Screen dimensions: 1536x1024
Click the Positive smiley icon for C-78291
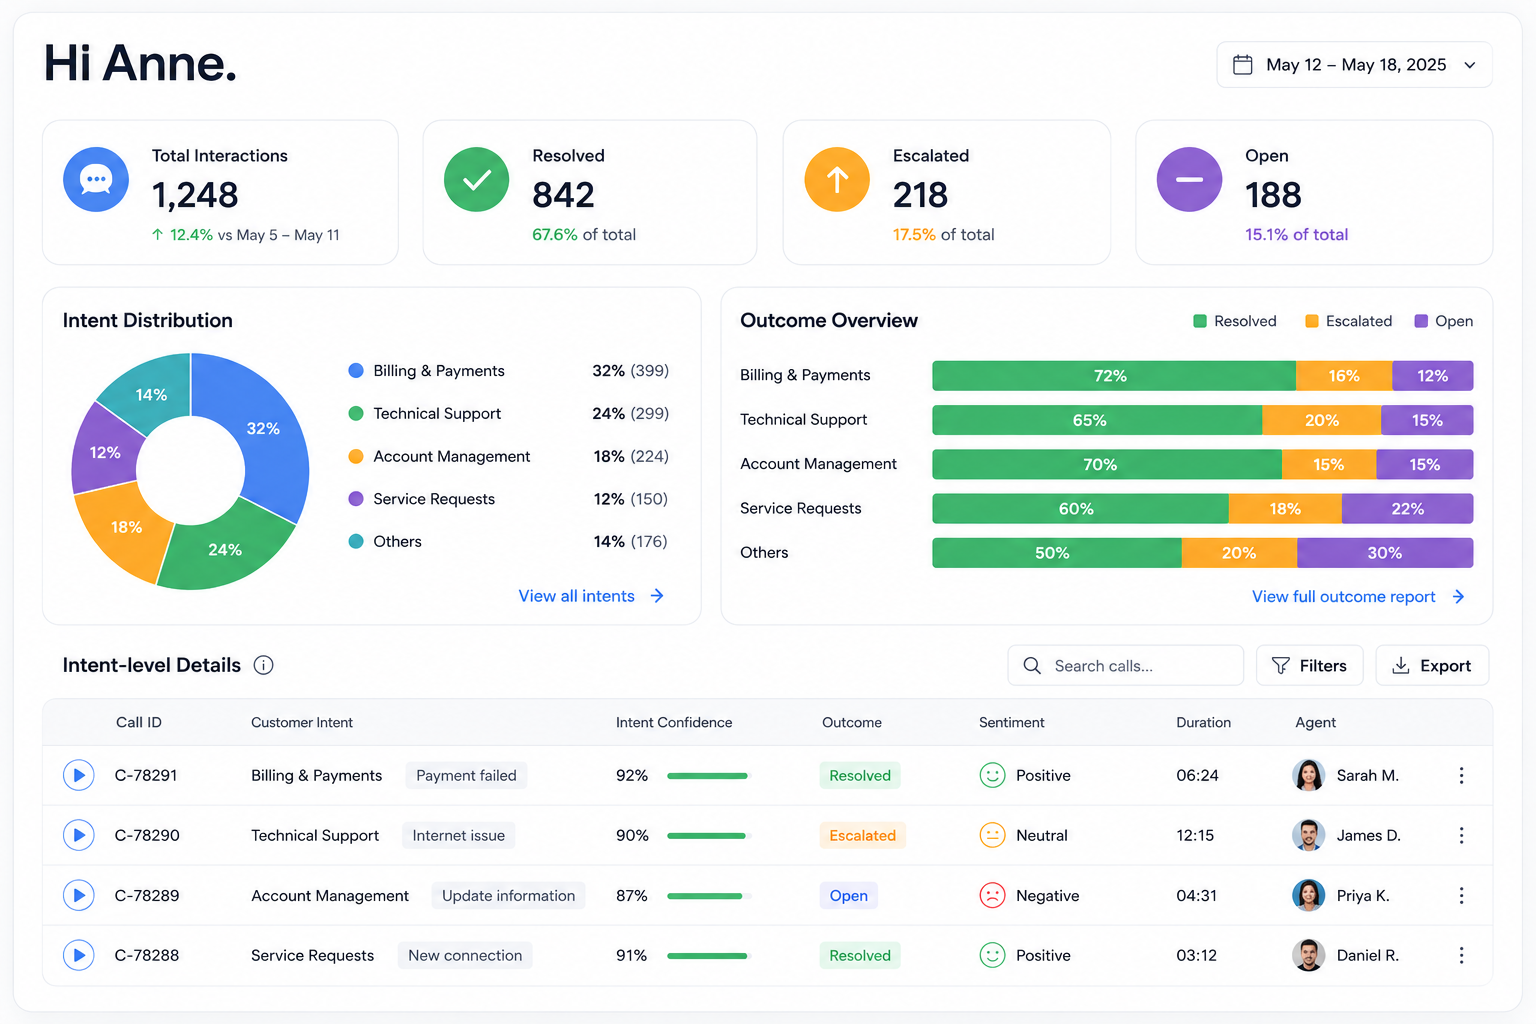pos(992,775)
